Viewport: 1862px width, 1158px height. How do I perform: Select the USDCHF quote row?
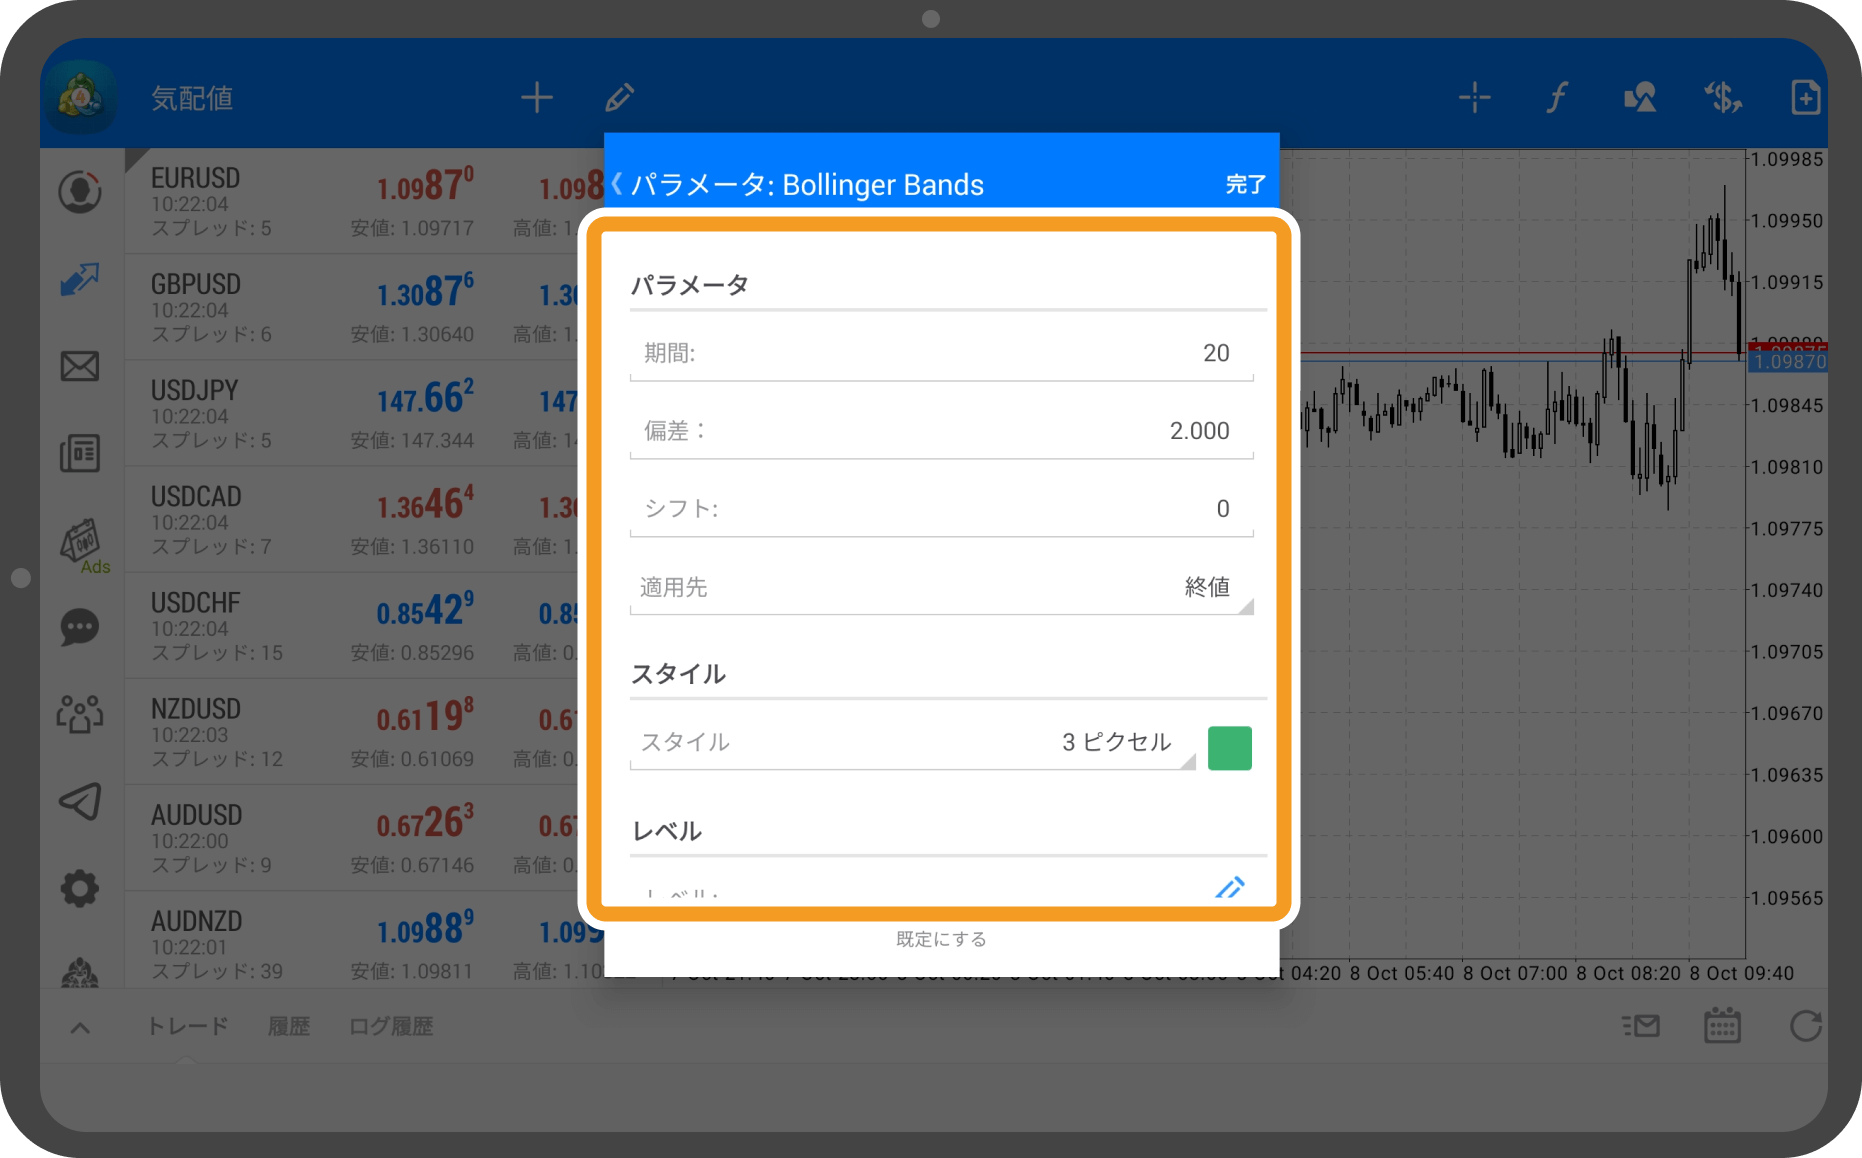coord(364,626)
